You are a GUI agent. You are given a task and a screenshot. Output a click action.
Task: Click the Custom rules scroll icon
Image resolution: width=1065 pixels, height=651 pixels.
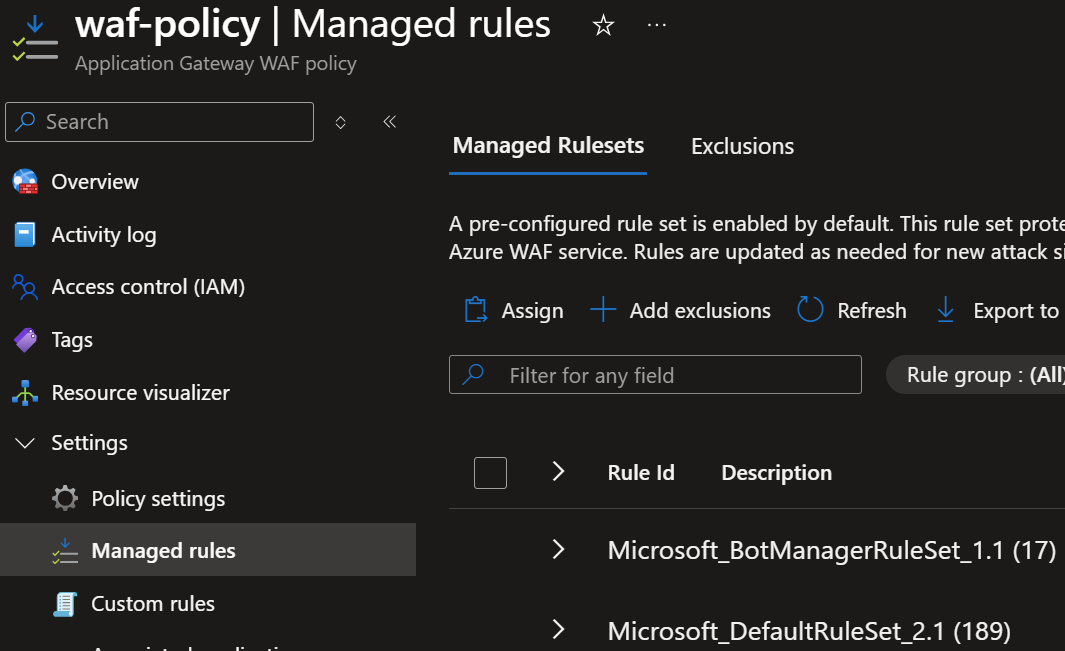(x=65, y=603)
